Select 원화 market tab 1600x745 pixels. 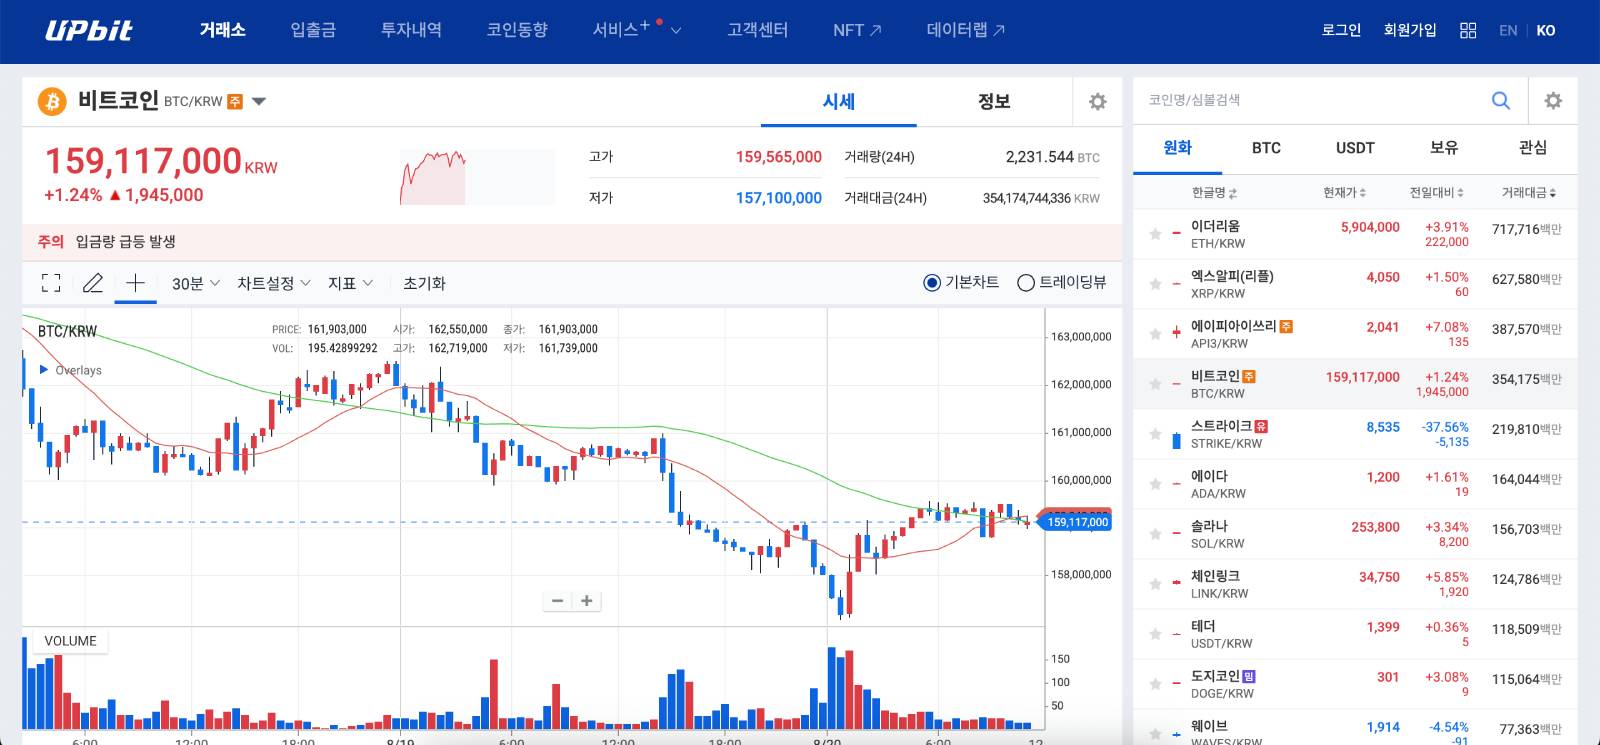(1177, 148)
